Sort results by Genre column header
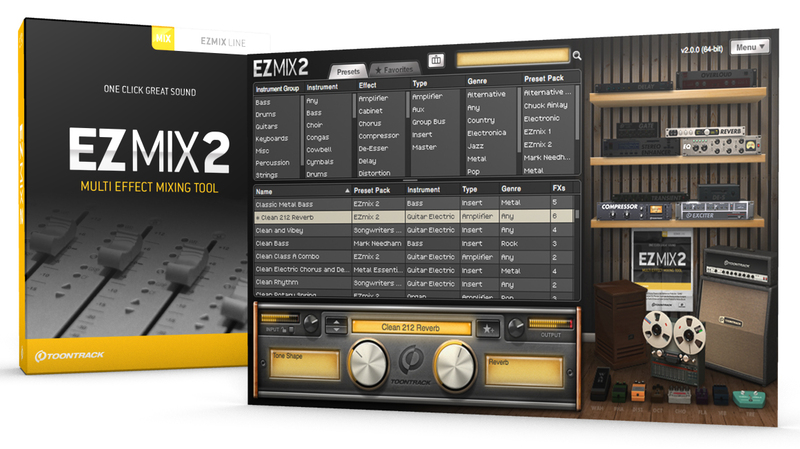800x449 pixels. click(524, 189)
